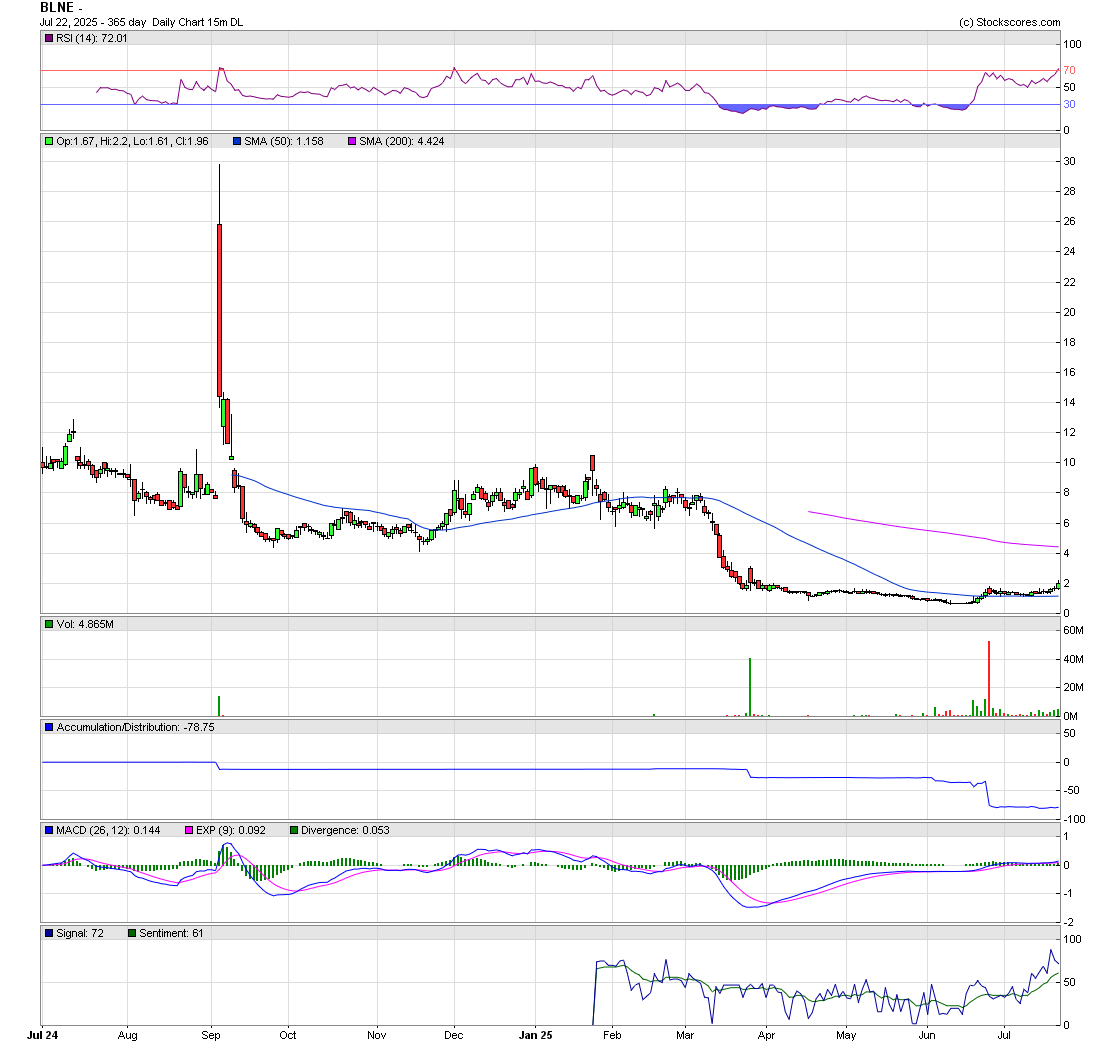
Task: Click the 'Apr' x-axis label
Action: (767, 1036)
